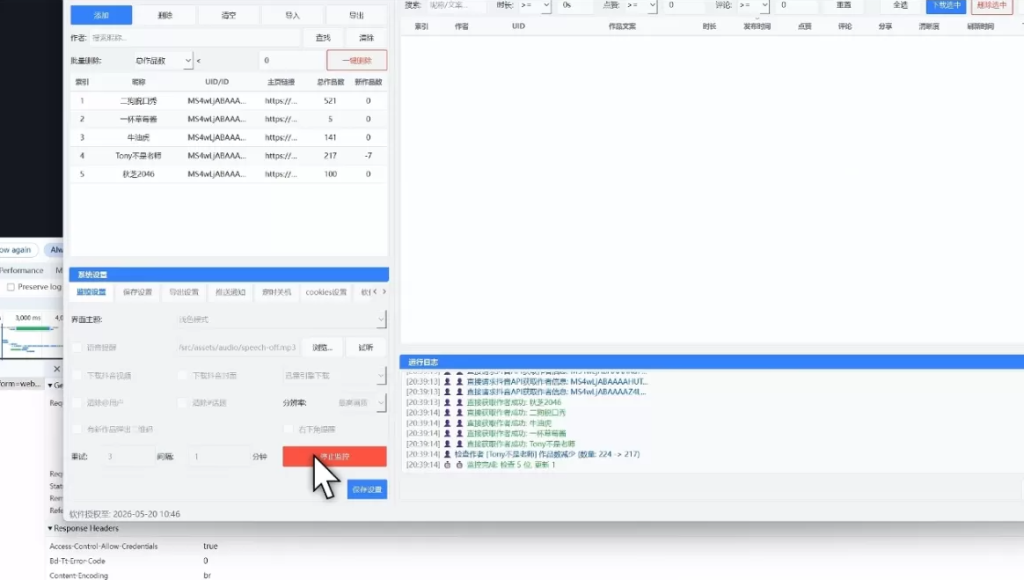The height and width of the screenshot is (580, 1024).
Task: Click the 查找 search button
Action: 323,38
